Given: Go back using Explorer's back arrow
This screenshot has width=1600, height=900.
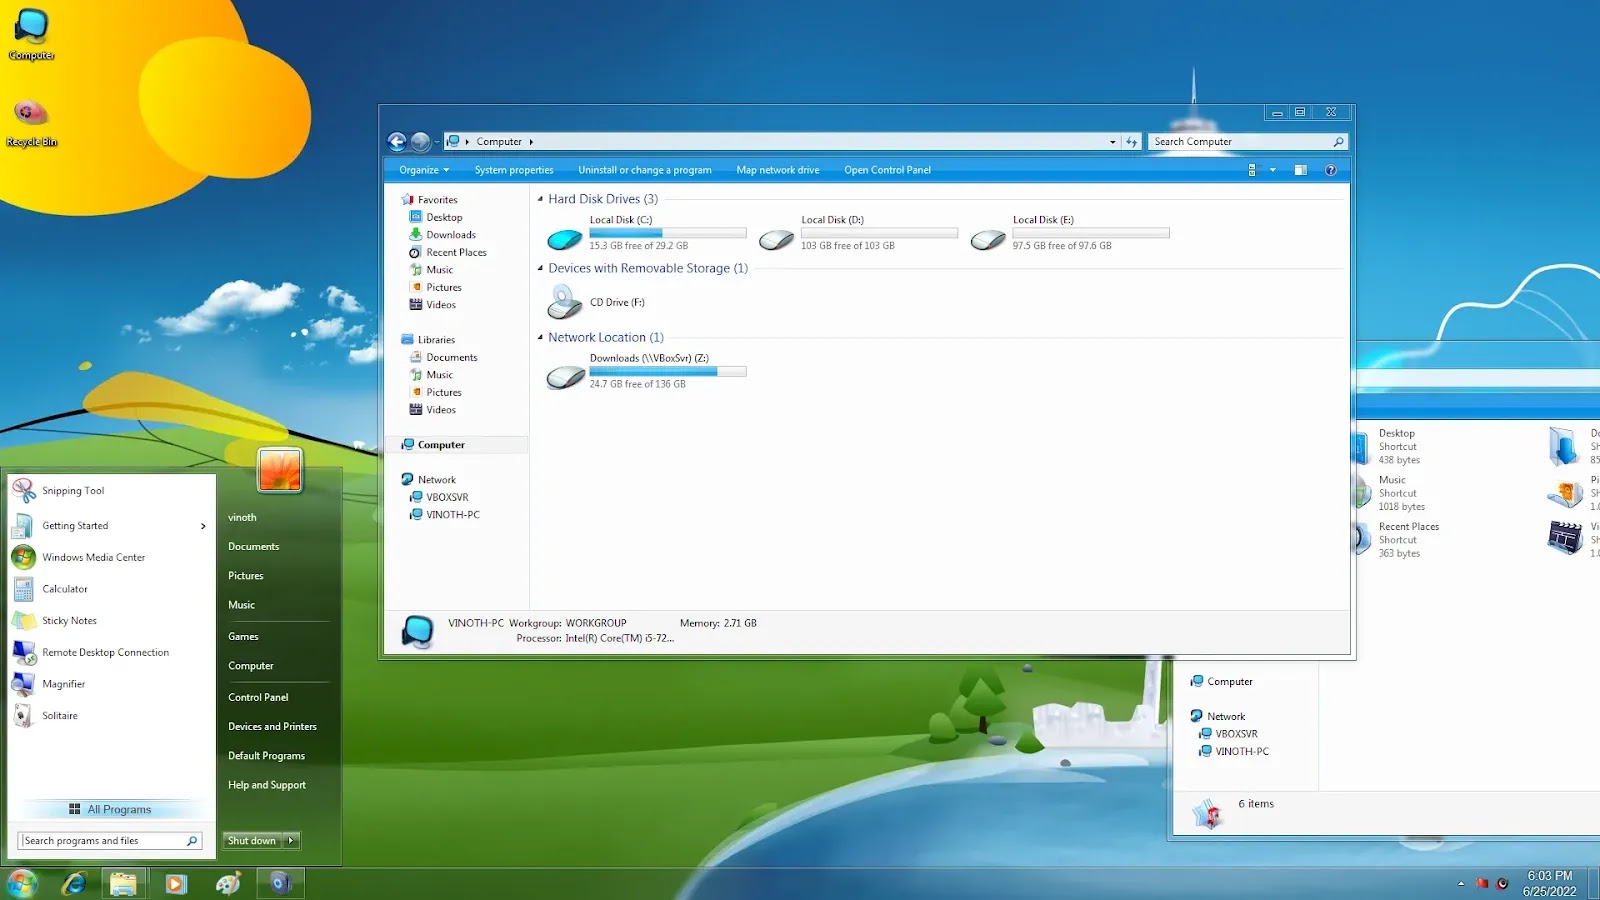Looking at the screenshot, I should coord(397,142).
